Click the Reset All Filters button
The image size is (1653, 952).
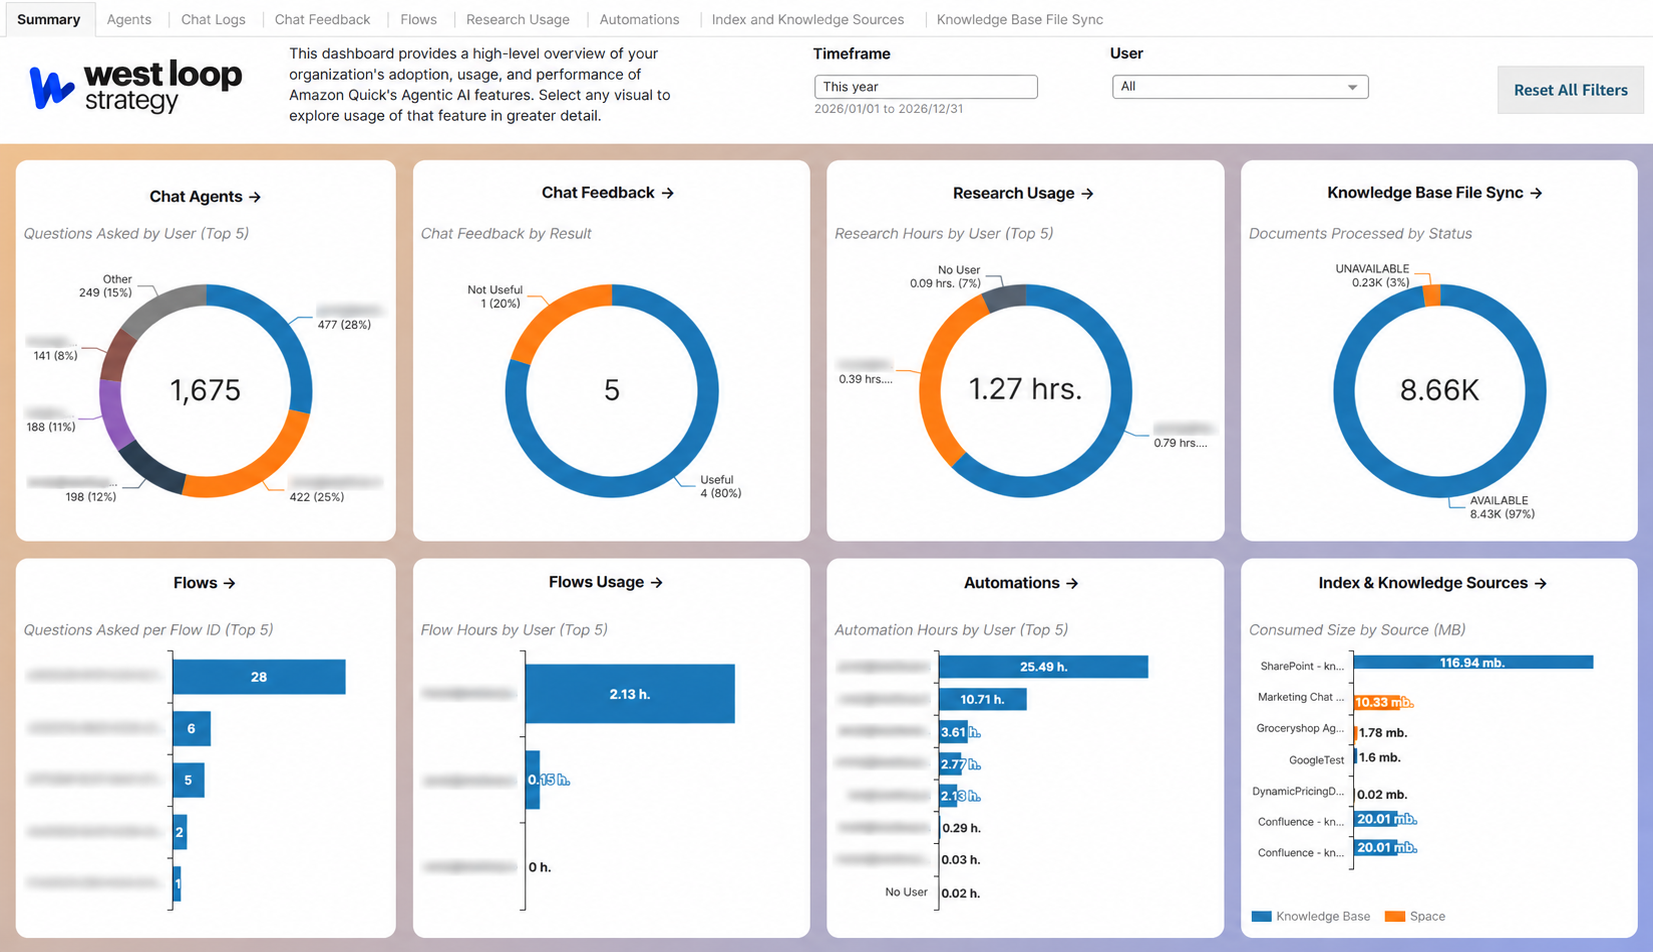1570,90
